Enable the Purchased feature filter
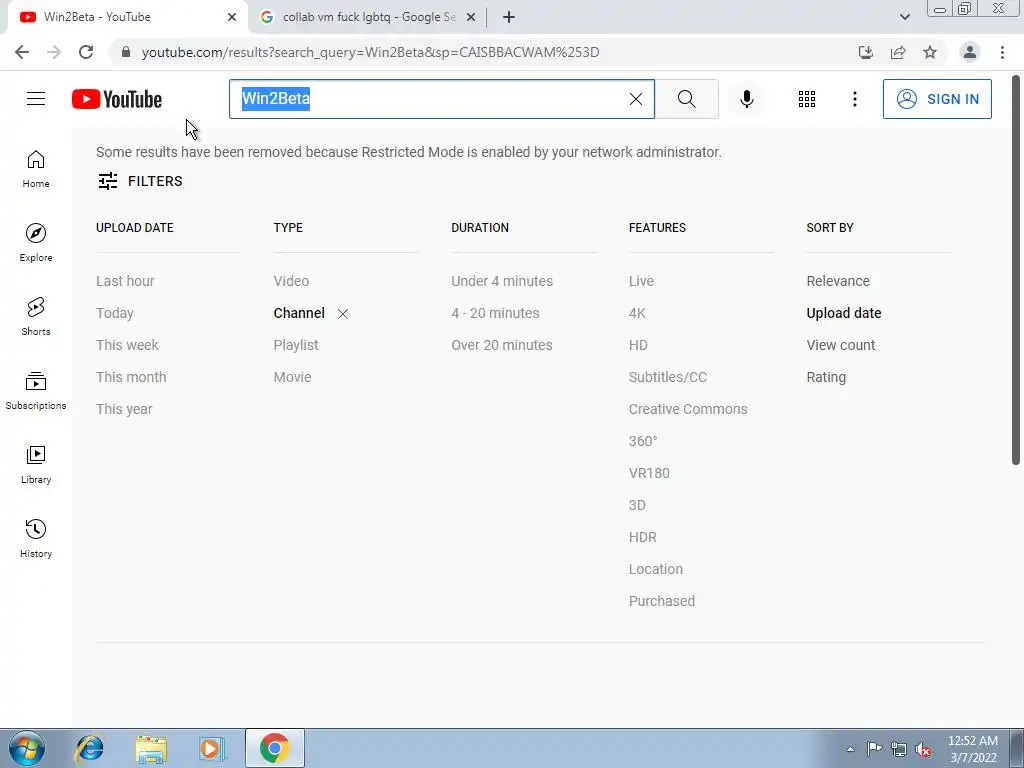1024x768 pixels. (x=662, y=601)
